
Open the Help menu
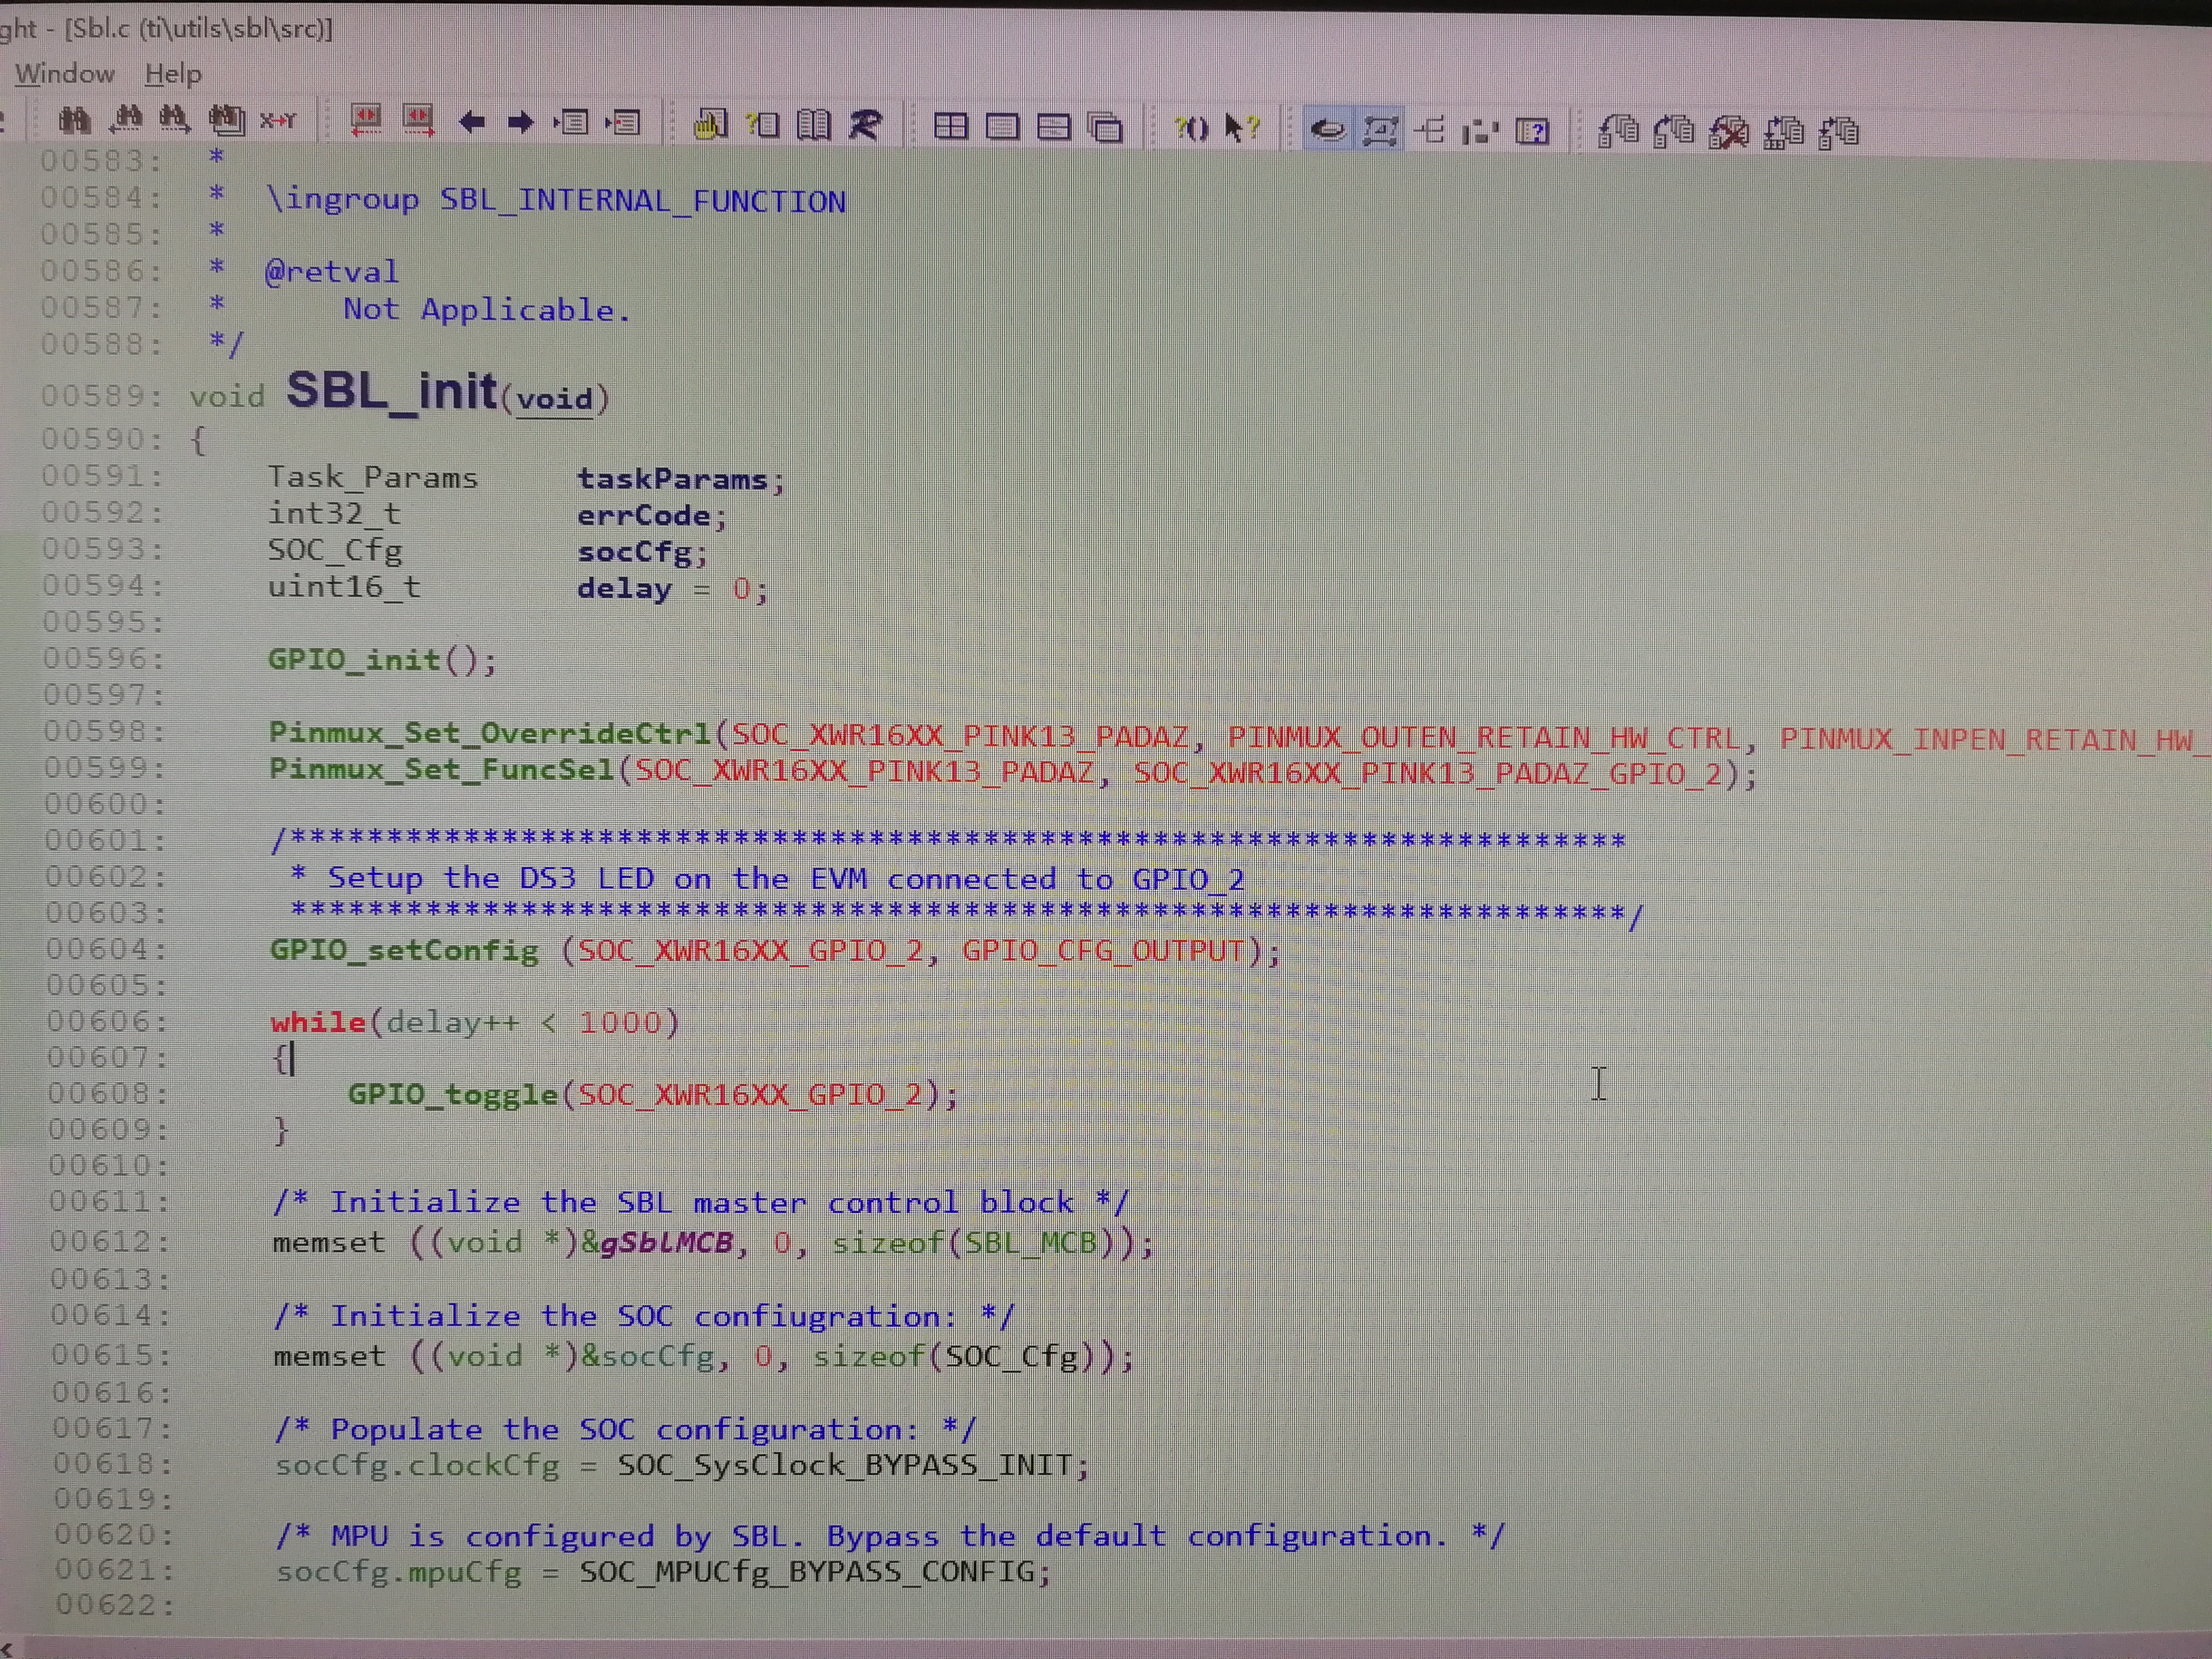point(173,74)
